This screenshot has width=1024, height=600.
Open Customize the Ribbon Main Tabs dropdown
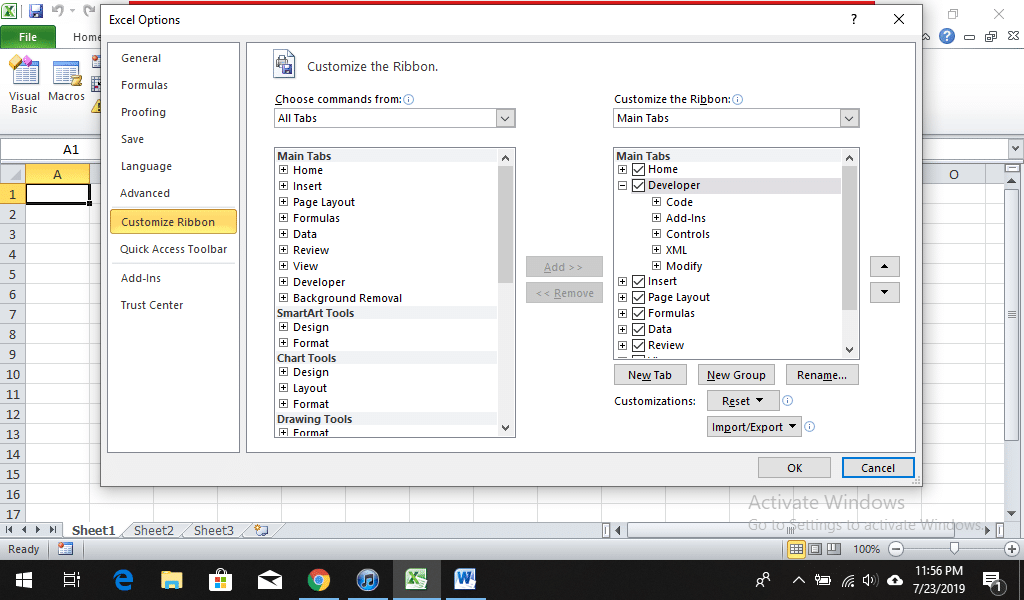[849, 118]
